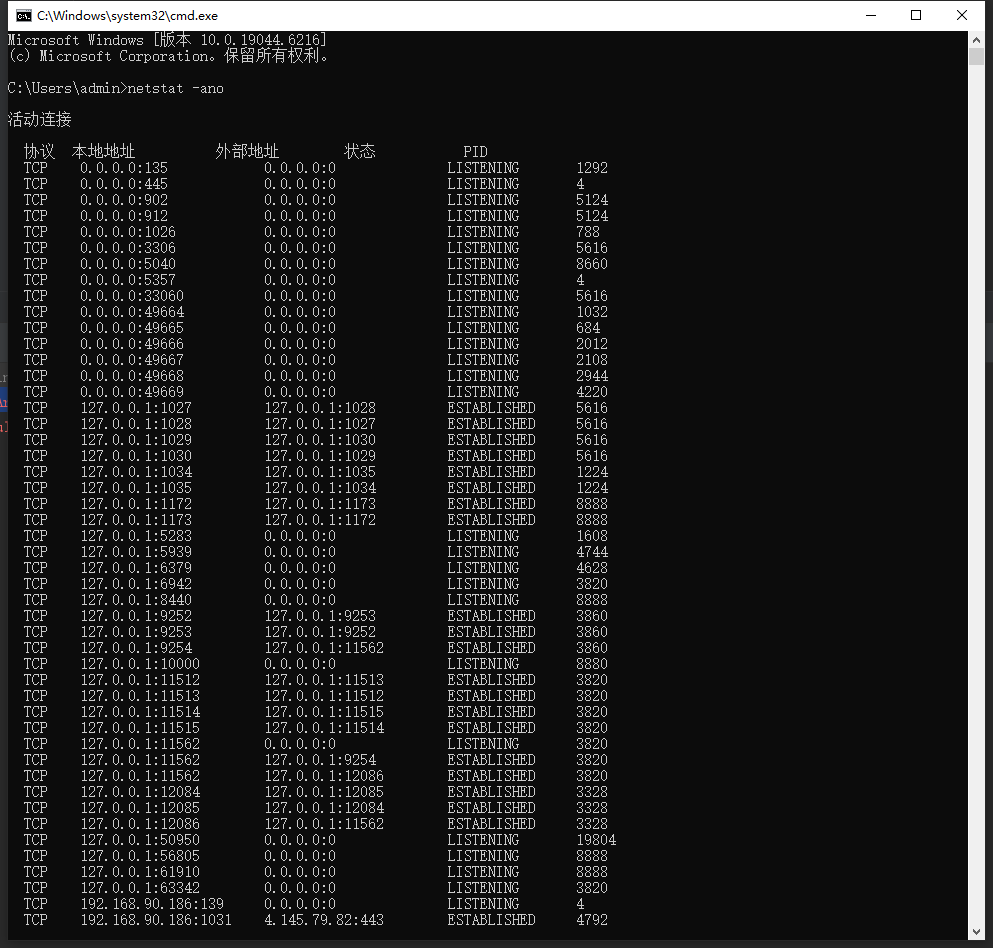Click PID value '4744'
This screenshot has height=948, width=993.
tap(591, 552)
